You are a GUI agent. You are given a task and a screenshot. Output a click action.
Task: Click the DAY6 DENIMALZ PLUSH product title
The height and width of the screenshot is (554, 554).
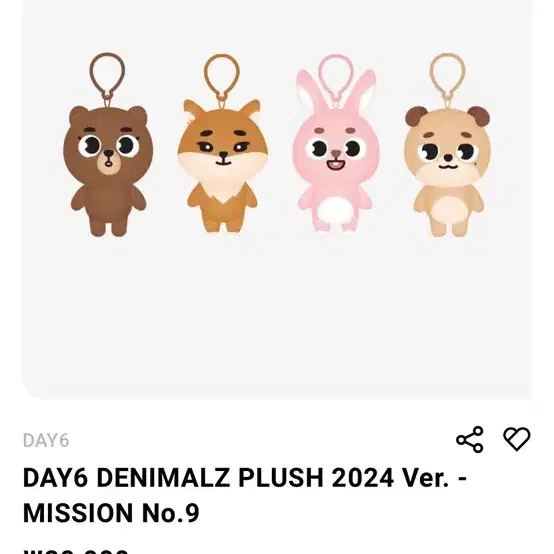tap(245, 478)
